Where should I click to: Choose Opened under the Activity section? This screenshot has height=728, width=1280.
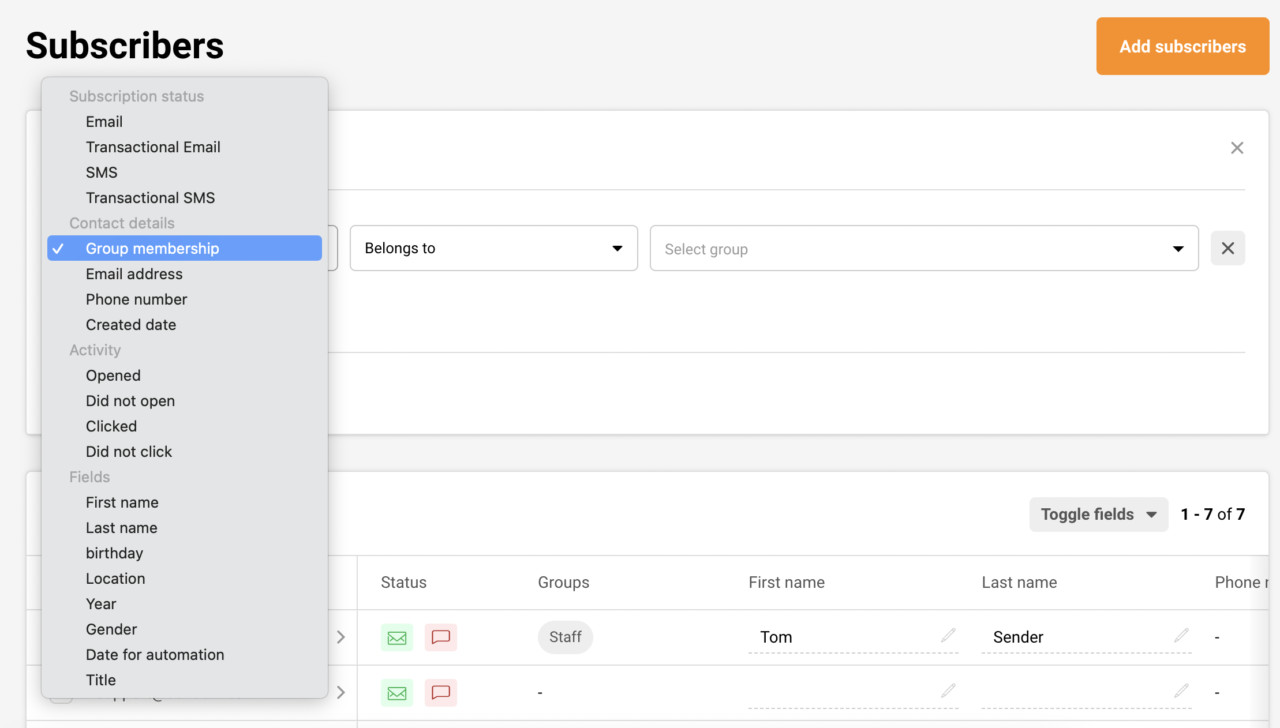point(113,375)
